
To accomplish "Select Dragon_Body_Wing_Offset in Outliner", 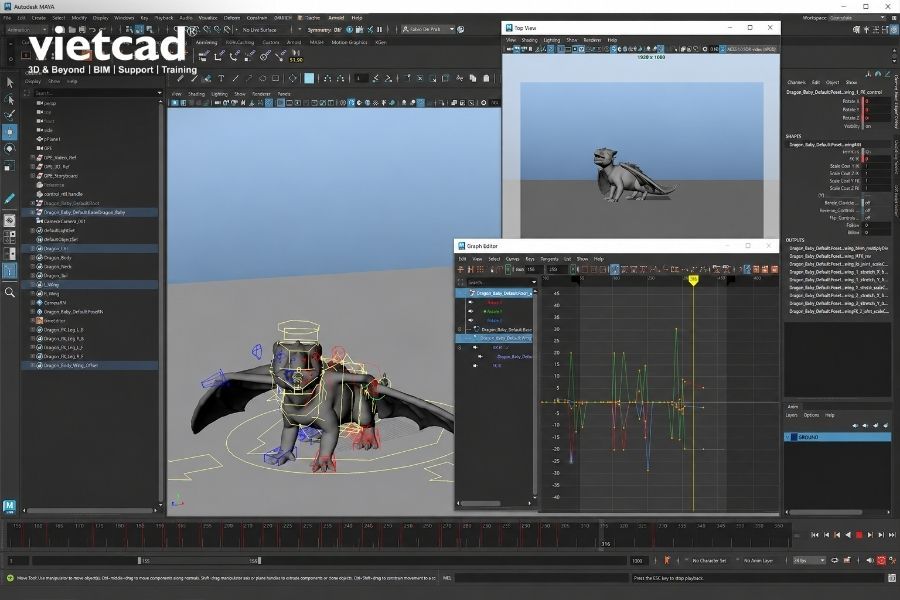I will pyautogui.click(x=91, y=365).
